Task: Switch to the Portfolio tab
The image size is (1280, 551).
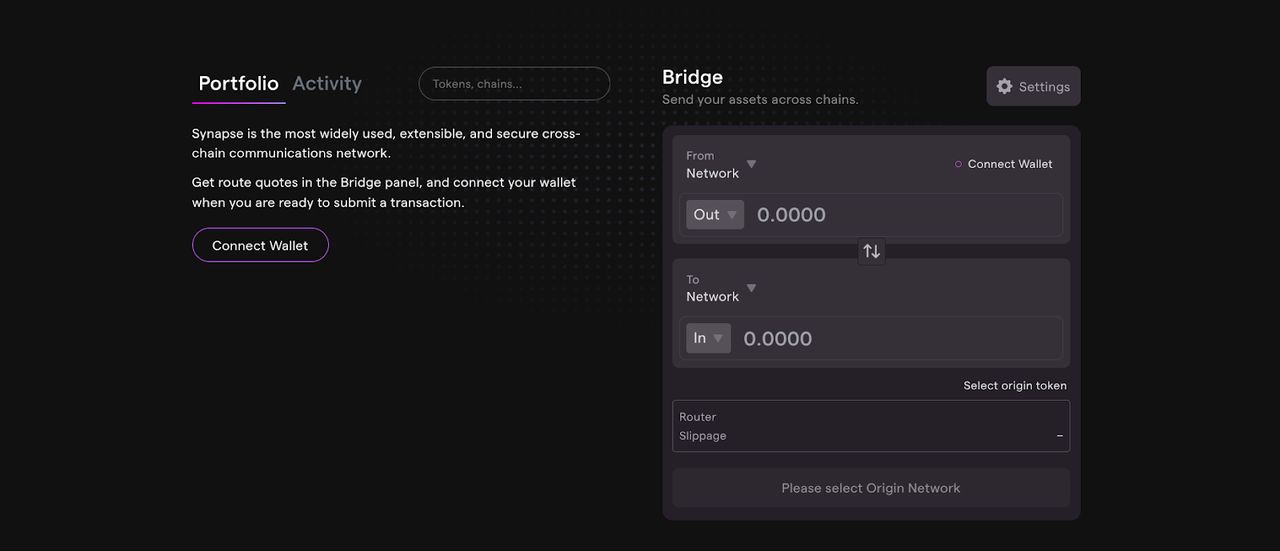Action: (238, 84)
